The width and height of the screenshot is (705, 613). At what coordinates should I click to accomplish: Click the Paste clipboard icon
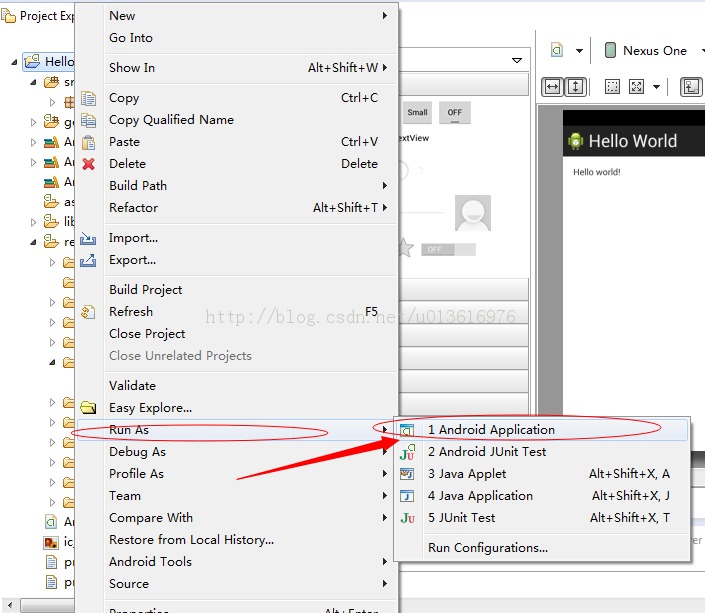[89, 142]
